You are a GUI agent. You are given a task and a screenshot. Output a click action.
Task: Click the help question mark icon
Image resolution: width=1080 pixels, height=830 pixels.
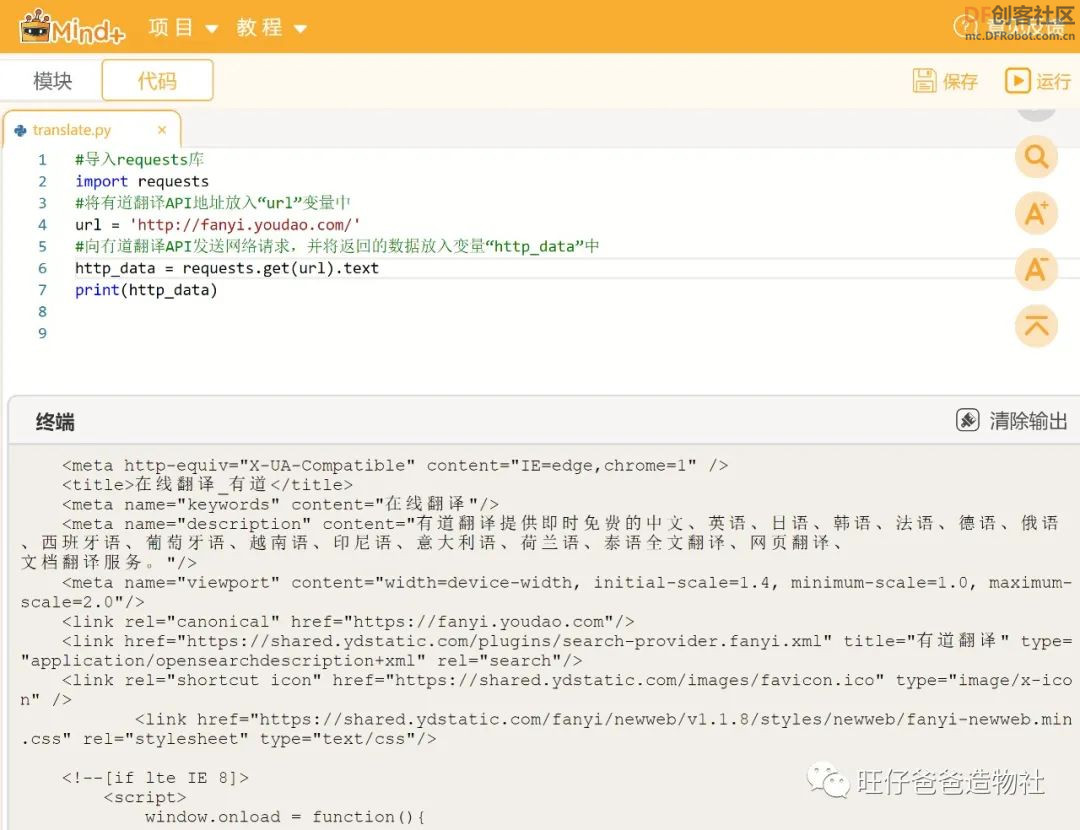coord(963,27)
